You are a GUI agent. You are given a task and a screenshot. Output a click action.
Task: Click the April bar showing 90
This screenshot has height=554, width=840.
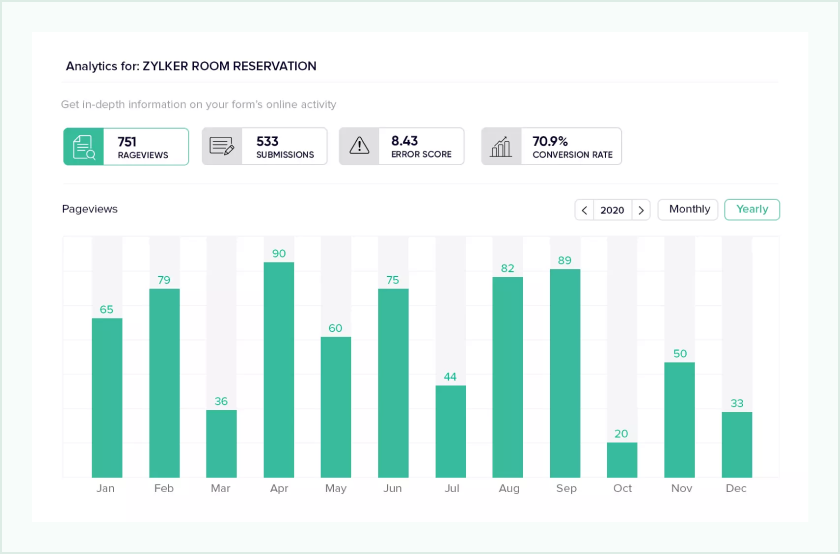point(278,370)
